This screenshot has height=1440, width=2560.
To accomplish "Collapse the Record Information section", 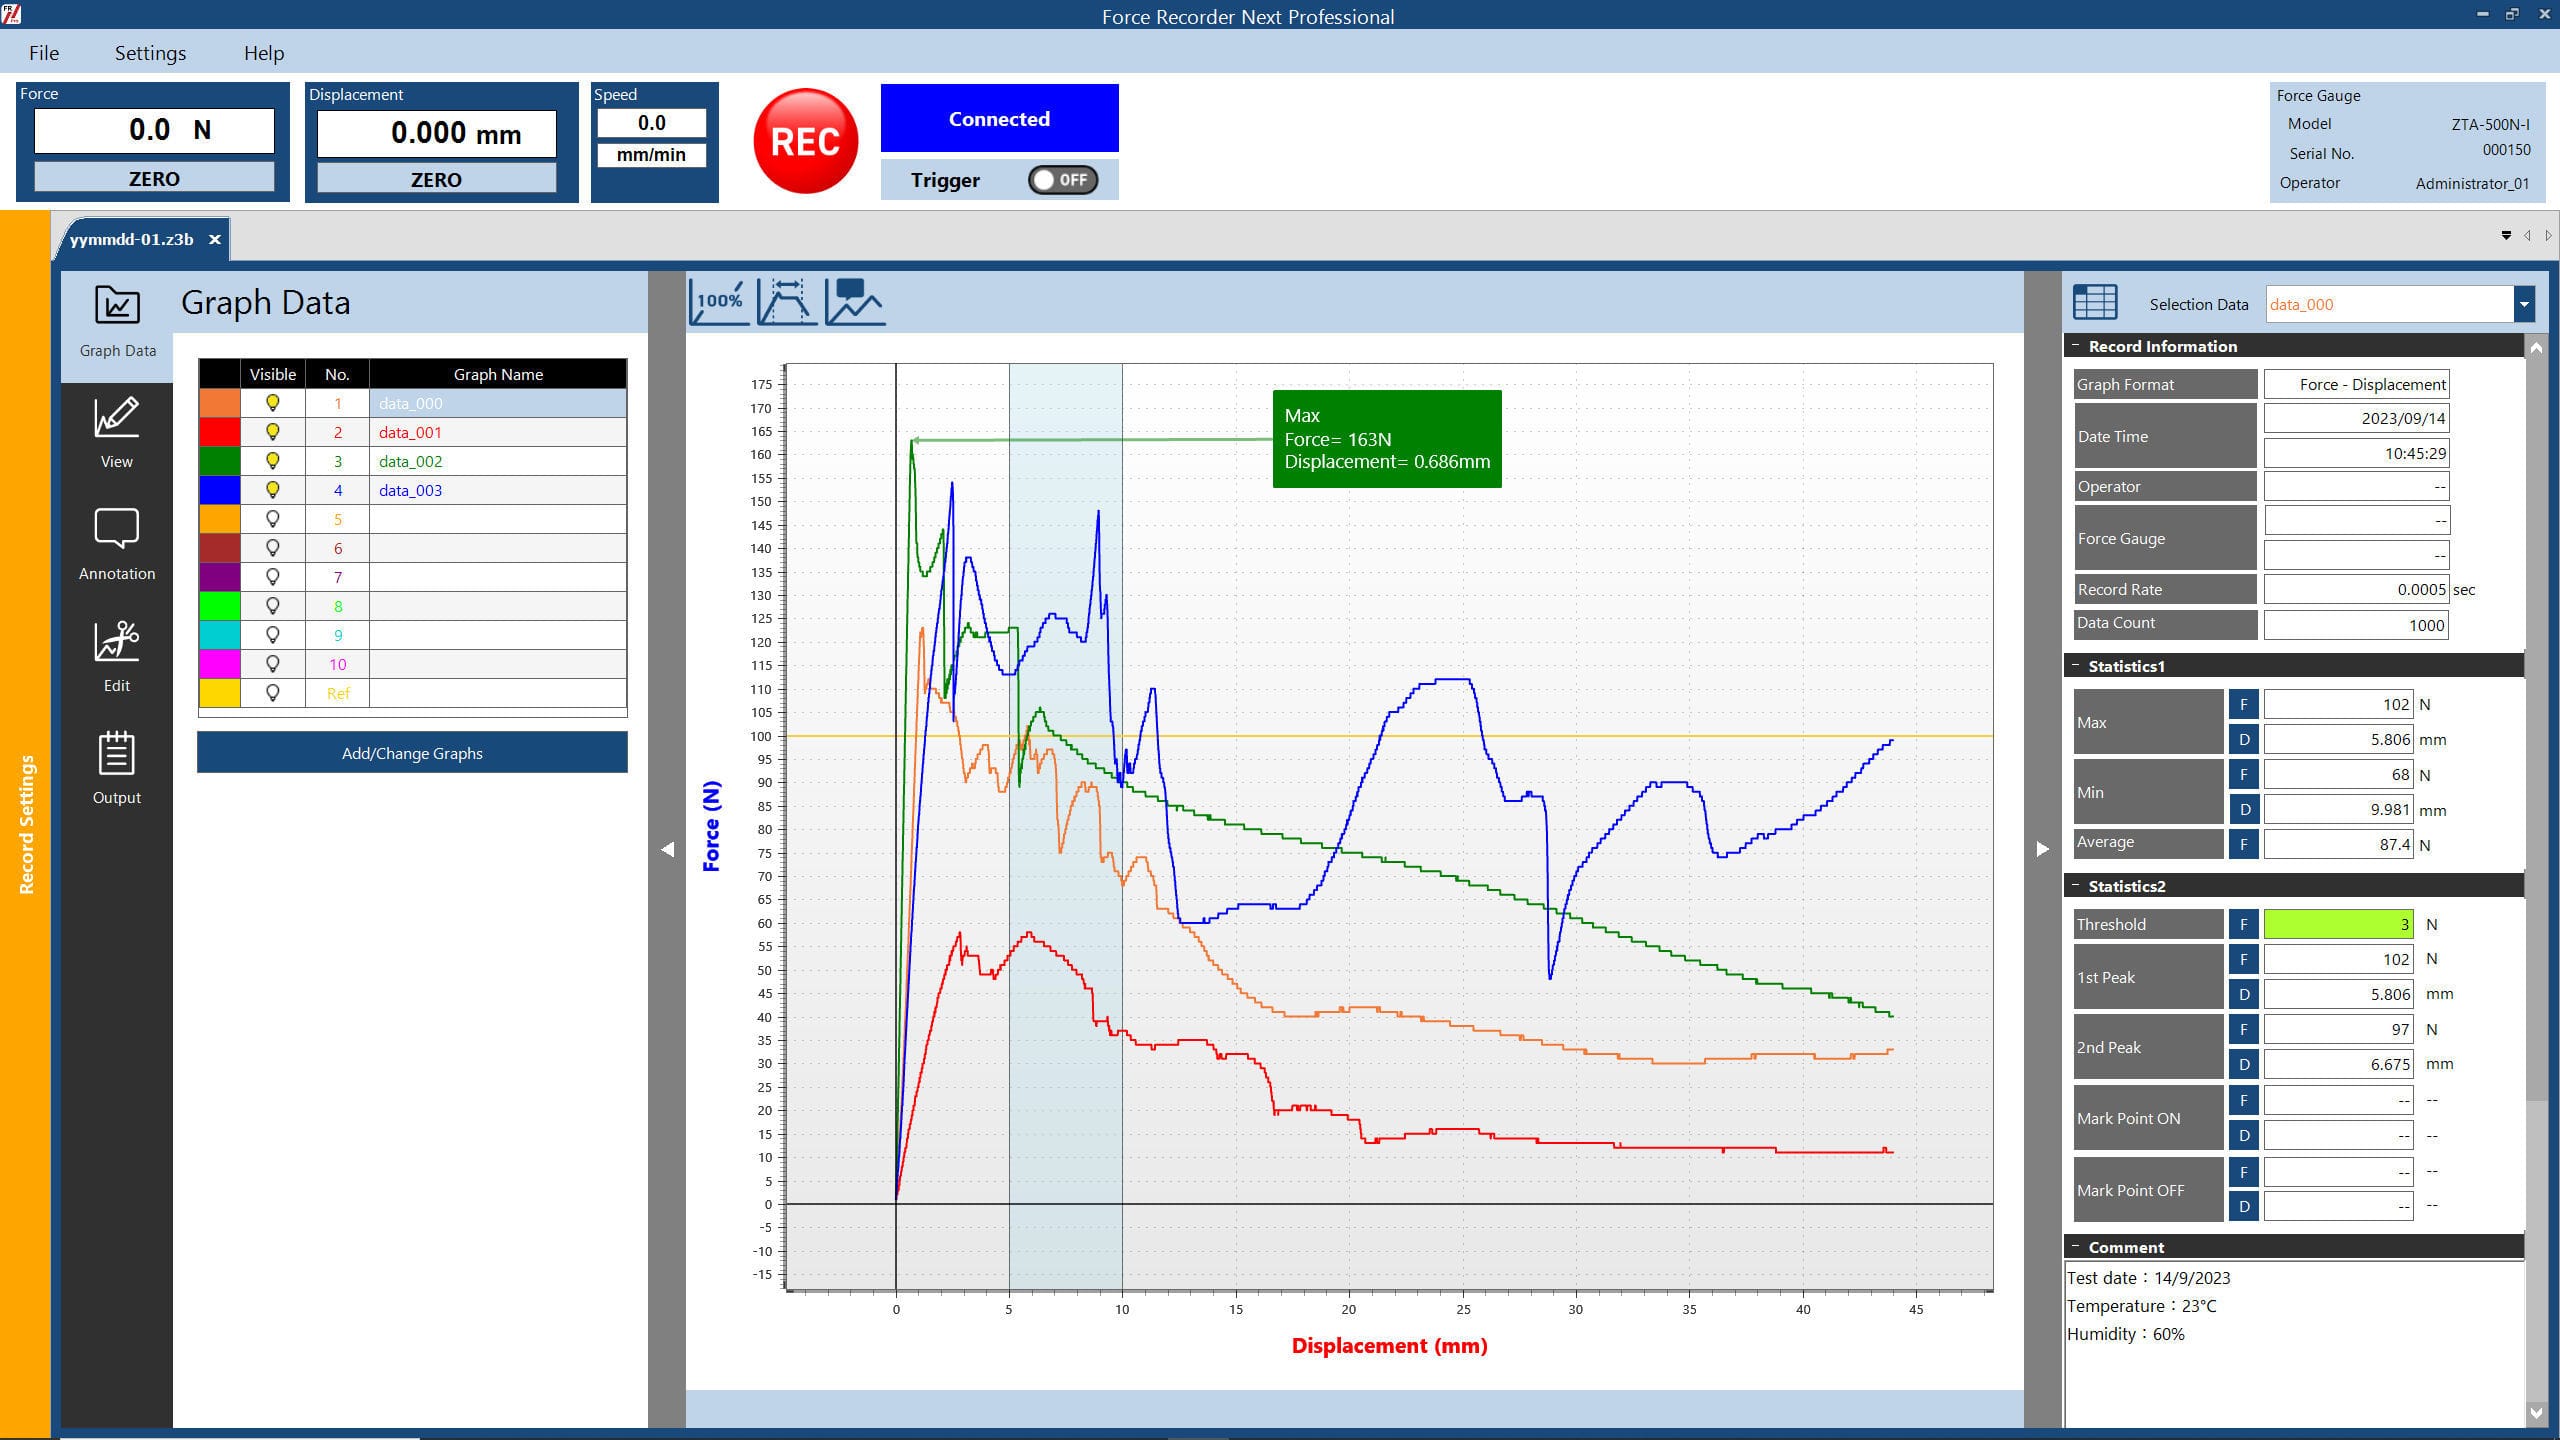I will click(2077, 345).
